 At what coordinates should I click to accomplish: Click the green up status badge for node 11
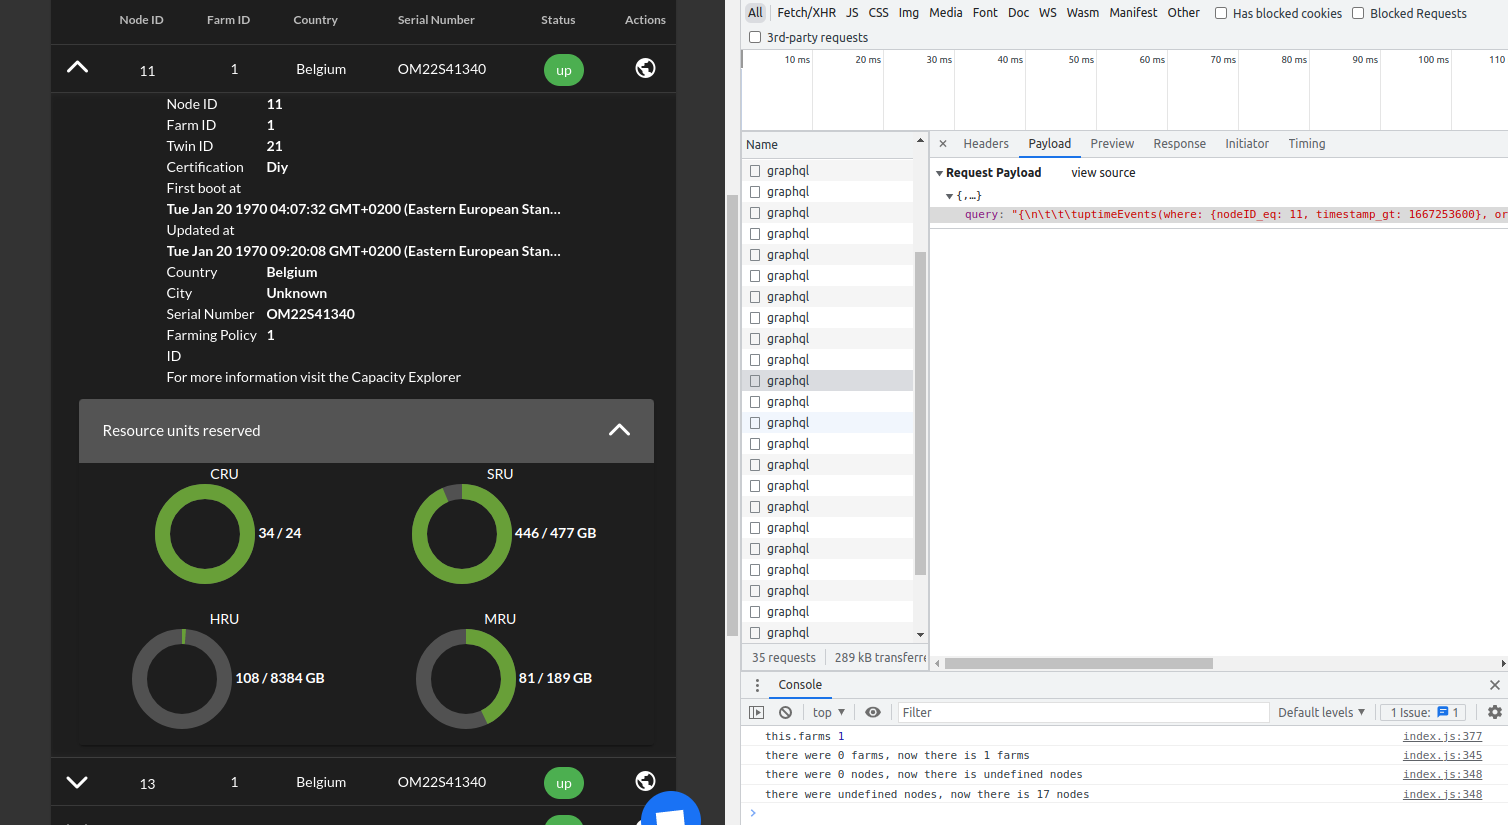pyautogui.click(x=563, y=70)
